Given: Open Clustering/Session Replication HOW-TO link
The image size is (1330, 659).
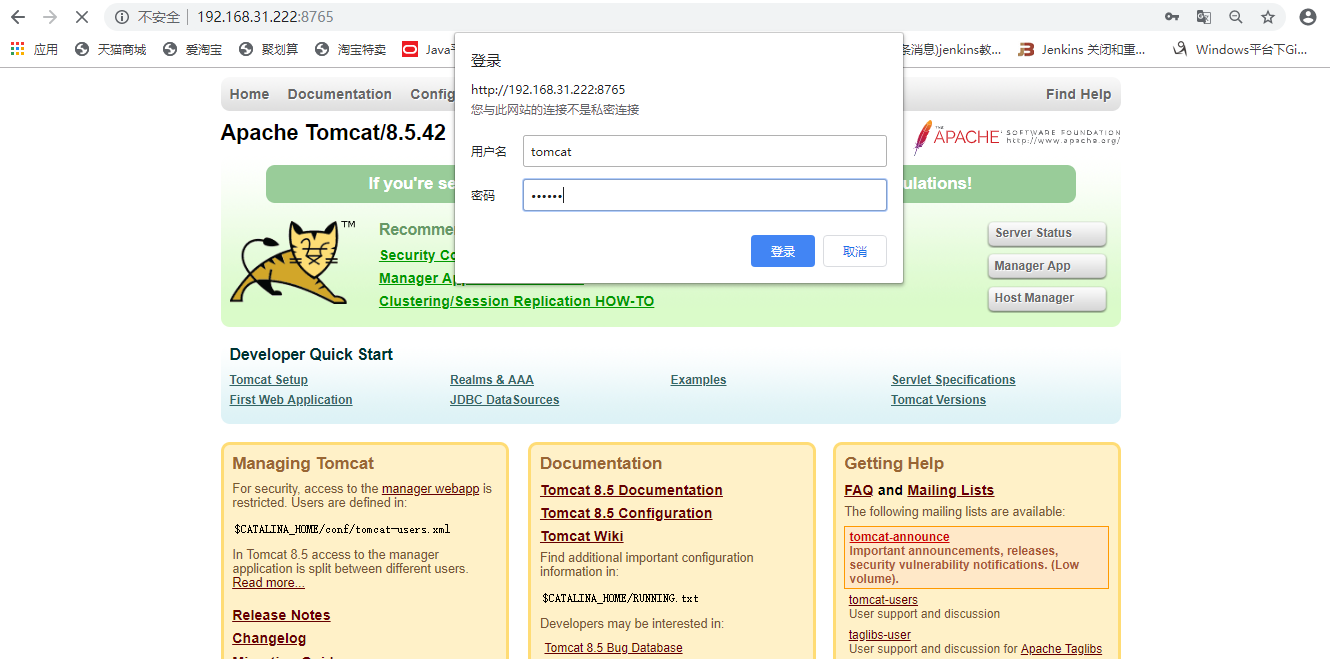Looking at the screenshot, I should 517,301.
